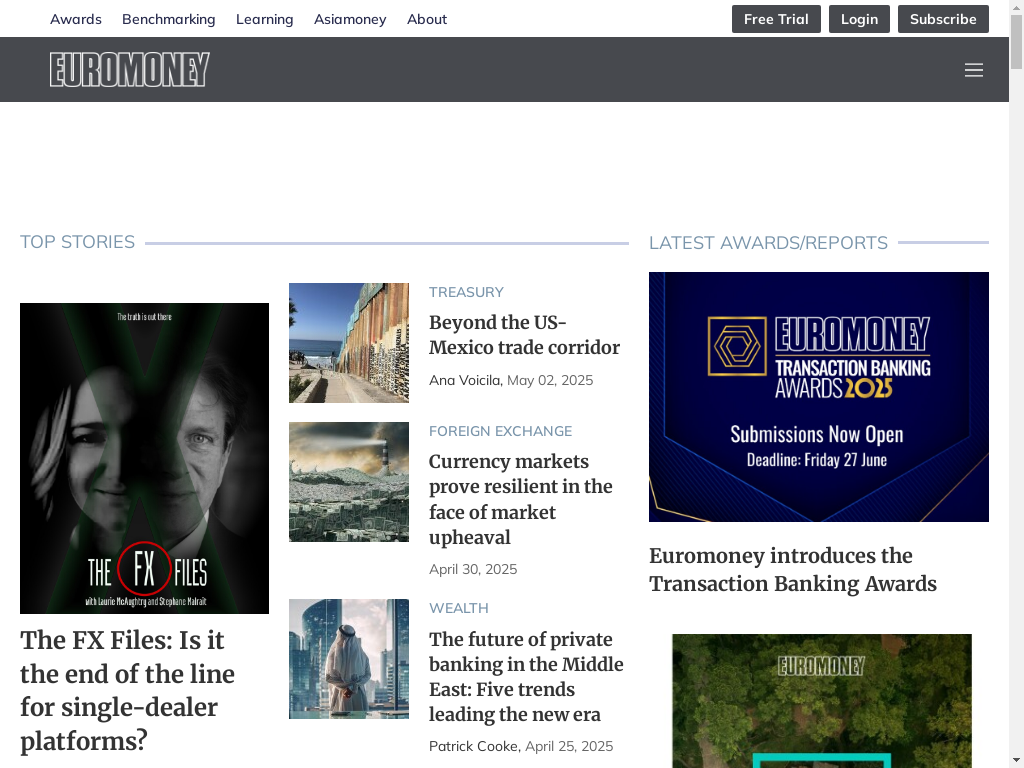The image size is (1024, 768).
Task: Read 'Euromoney introduces the Transaction Banking Awards'
Action: 793,569
